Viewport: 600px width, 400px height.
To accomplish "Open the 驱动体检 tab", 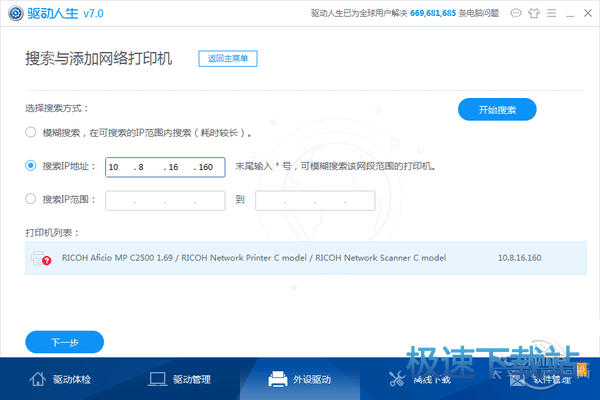I will click(60, 379).
